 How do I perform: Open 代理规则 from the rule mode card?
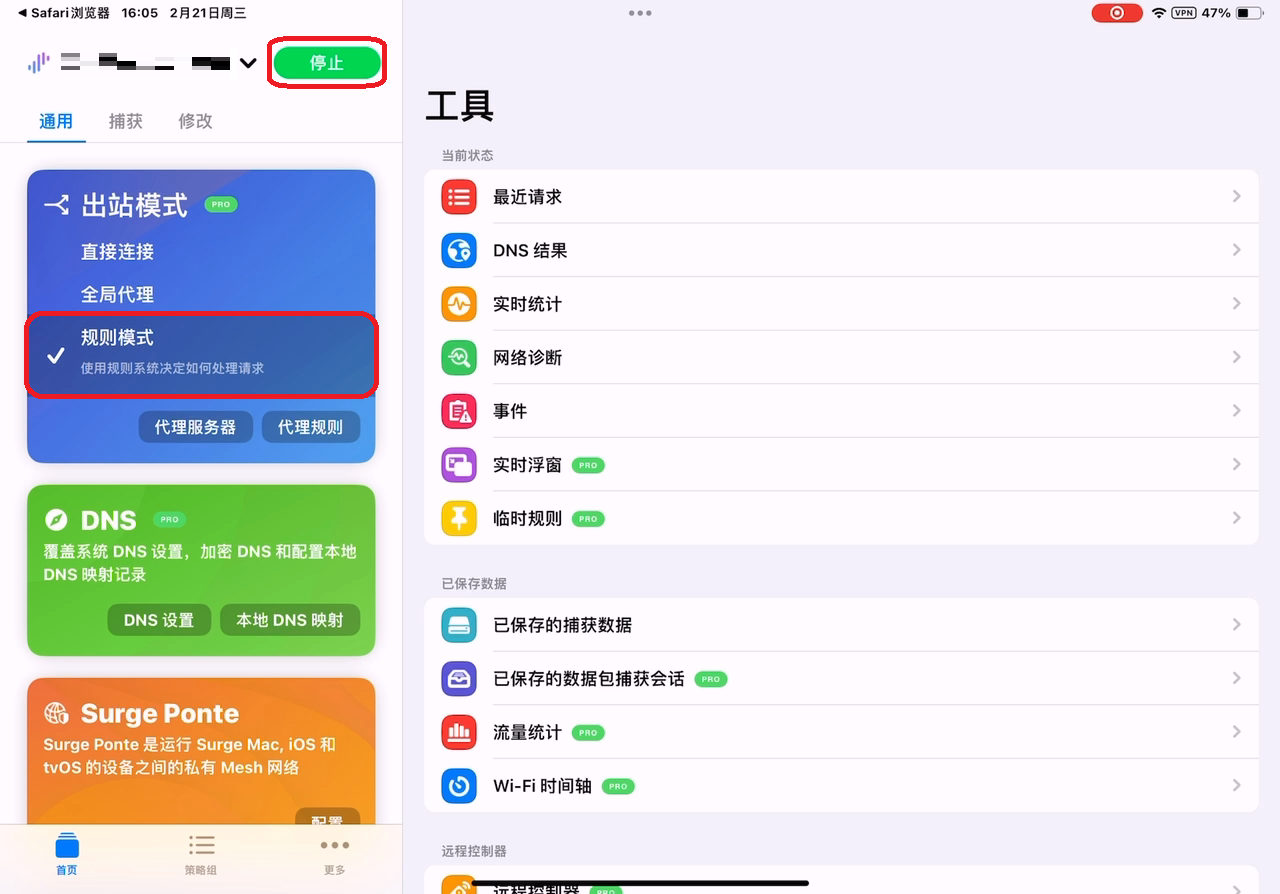310,426
